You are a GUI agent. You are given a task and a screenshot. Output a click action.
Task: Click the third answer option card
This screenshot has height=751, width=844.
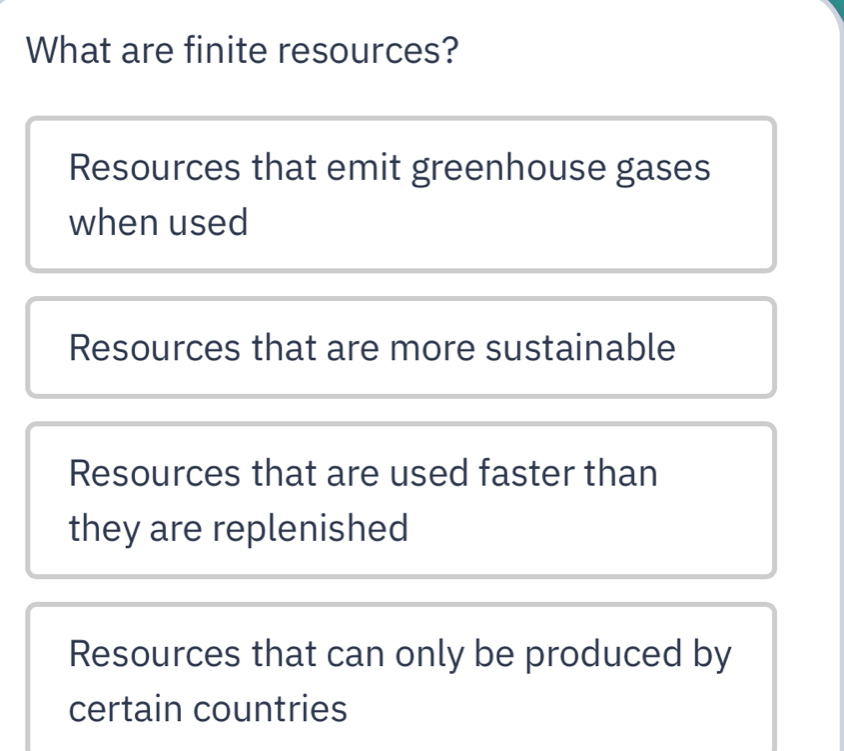400,500
